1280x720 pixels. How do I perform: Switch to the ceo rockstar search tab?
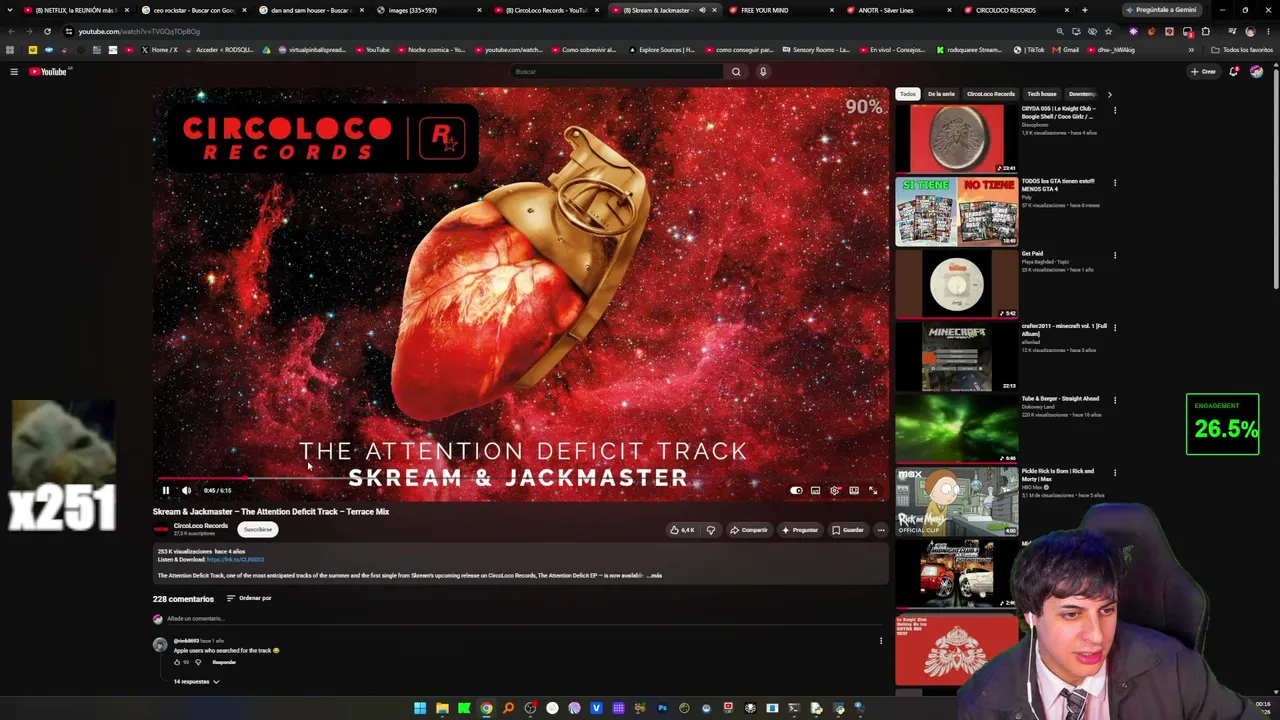192,10
